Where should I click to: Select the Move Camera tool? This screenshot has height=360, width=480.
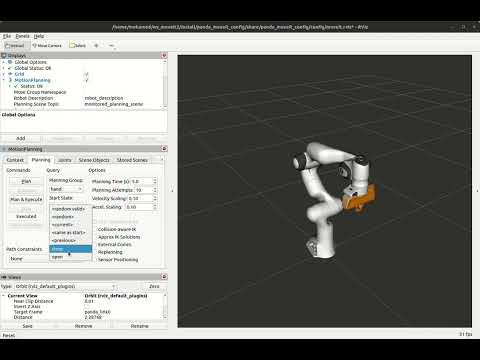click(47, 46)
